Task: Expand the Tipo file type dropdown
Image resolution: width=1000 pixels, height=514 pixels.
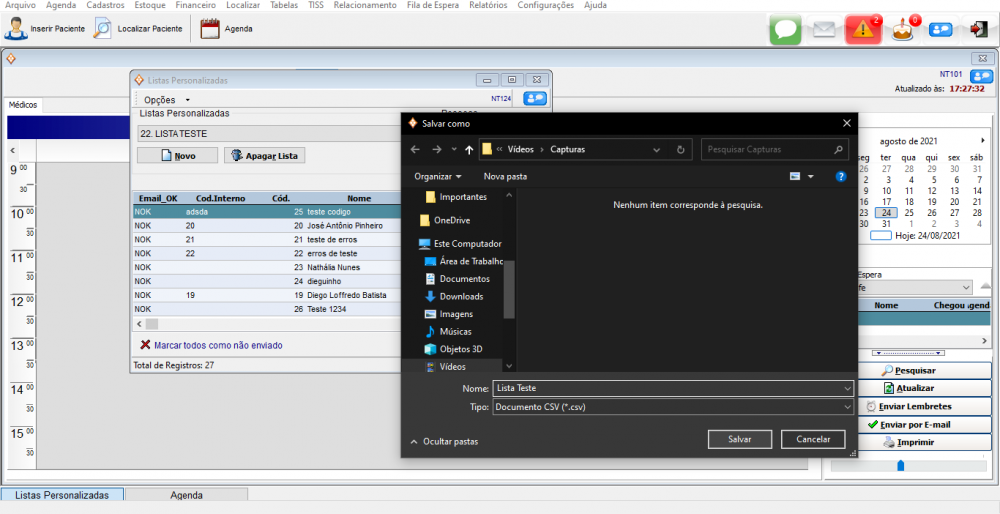Action: tap(847, 408)
